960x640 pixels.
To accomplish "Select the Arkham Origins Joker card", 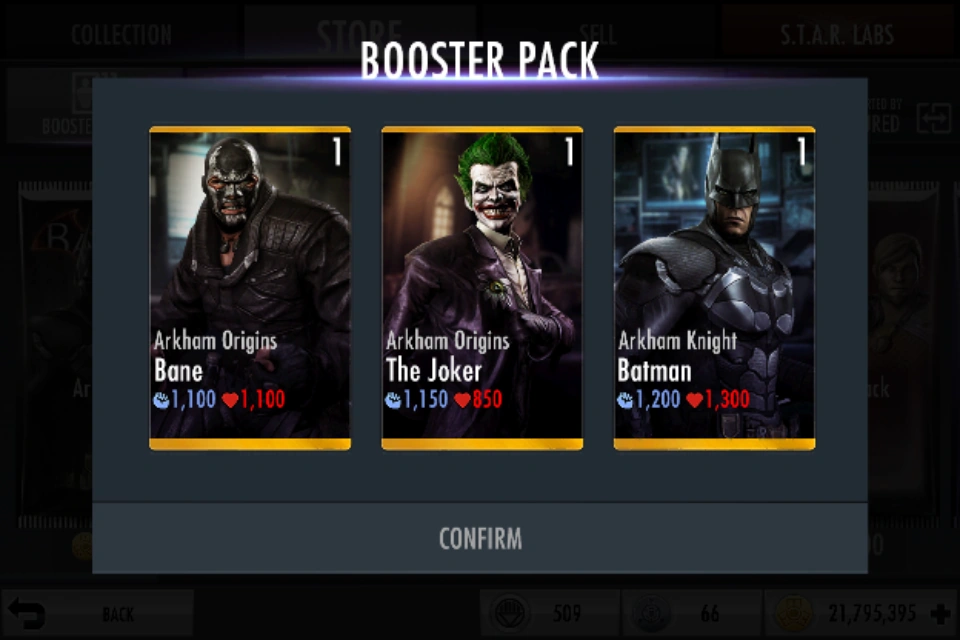I will [x=482, y=288].
